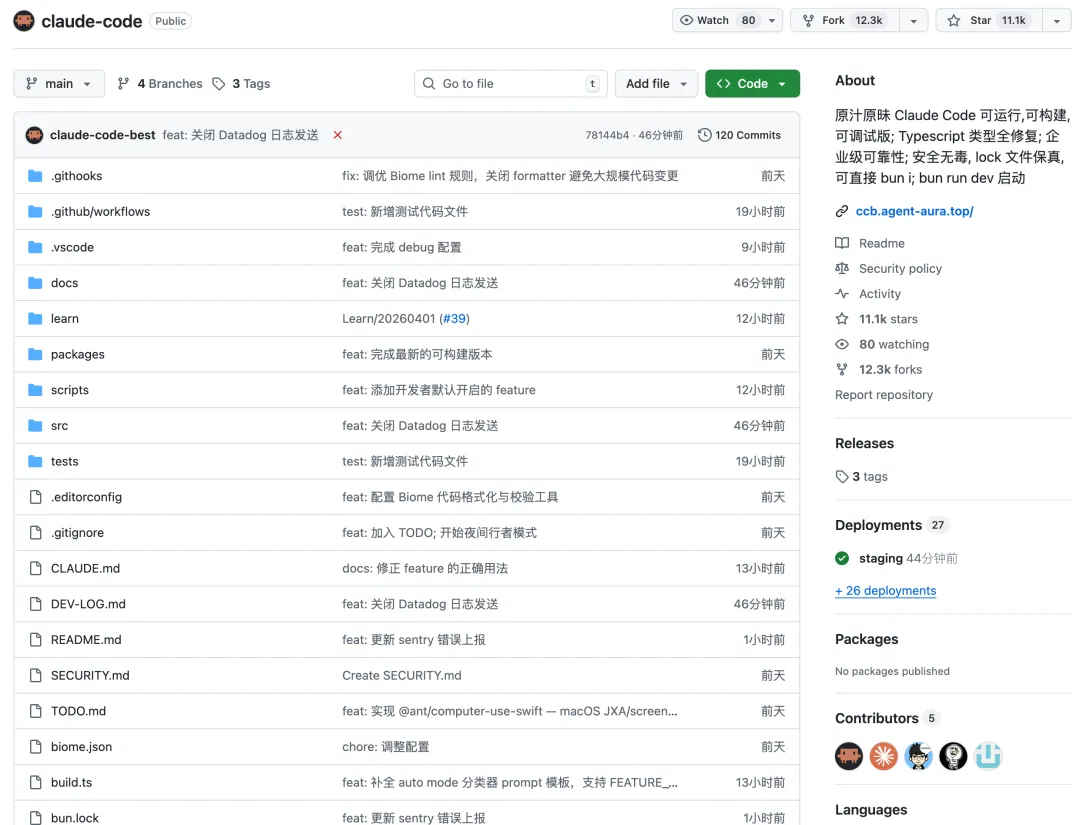Open the Deployments heading link
This screenshot has height=825, width=1080.
point(878,525)
